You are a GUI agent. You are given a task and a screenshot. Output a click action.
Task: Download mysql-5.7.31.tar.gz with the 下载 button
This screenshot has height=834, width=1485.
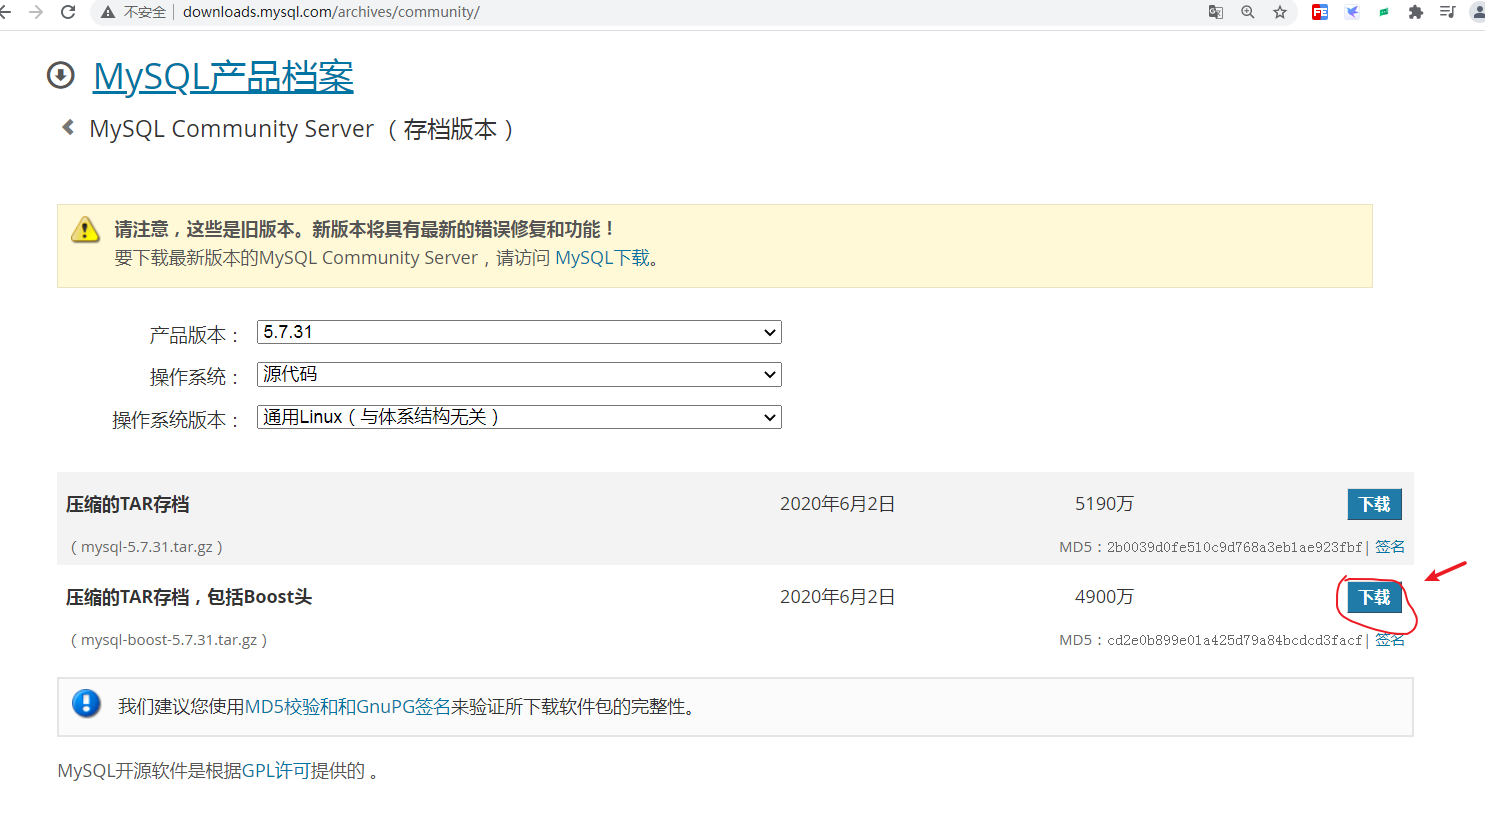[x=1374, y=504]
